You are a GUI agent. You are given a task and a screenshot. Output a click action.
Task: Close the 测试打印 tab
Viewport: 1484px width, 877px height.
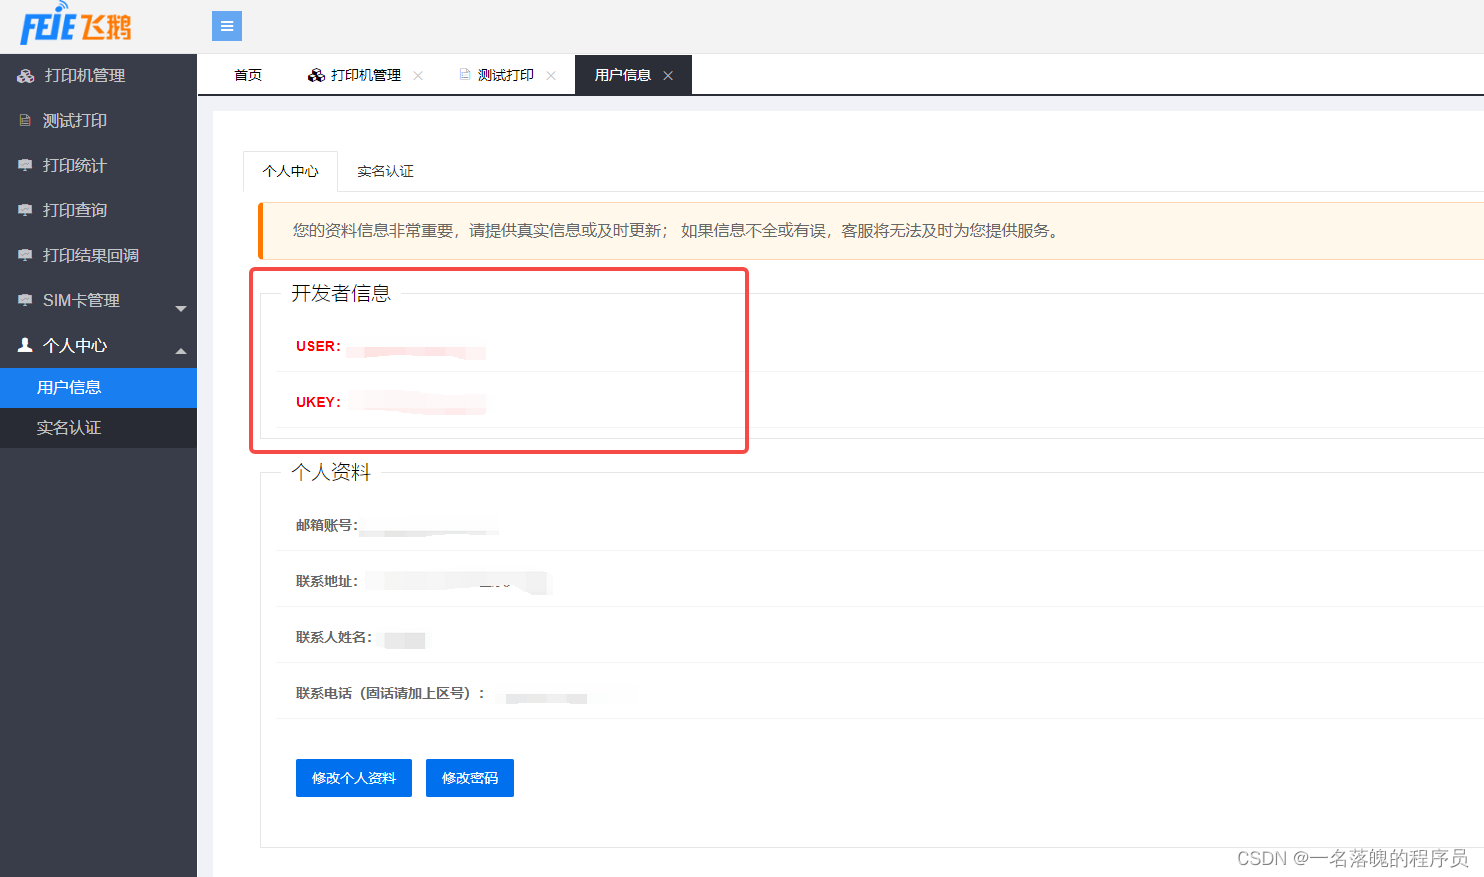pyautogui.click(x=551, y=76)
